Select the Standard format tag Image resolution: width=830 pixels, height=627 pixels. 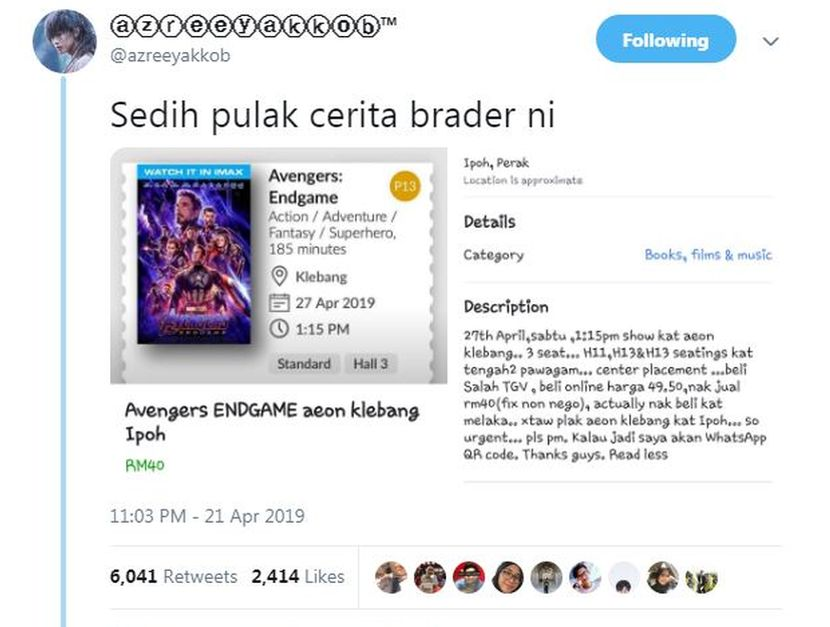(x=304, y=364)
